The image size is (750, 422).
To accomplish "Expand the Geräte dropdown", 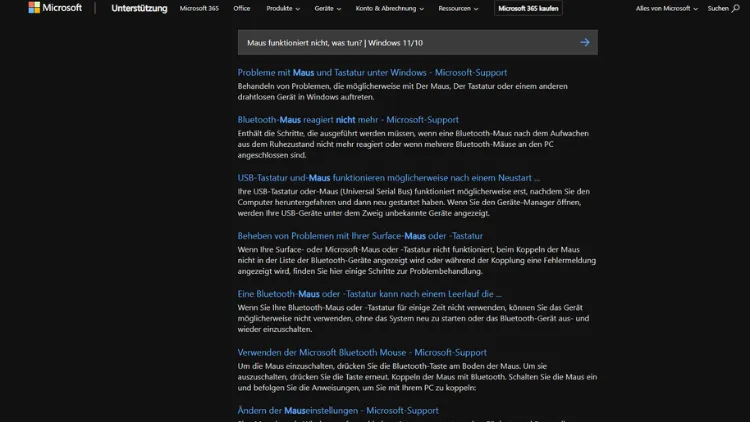I will click(328, 8).
